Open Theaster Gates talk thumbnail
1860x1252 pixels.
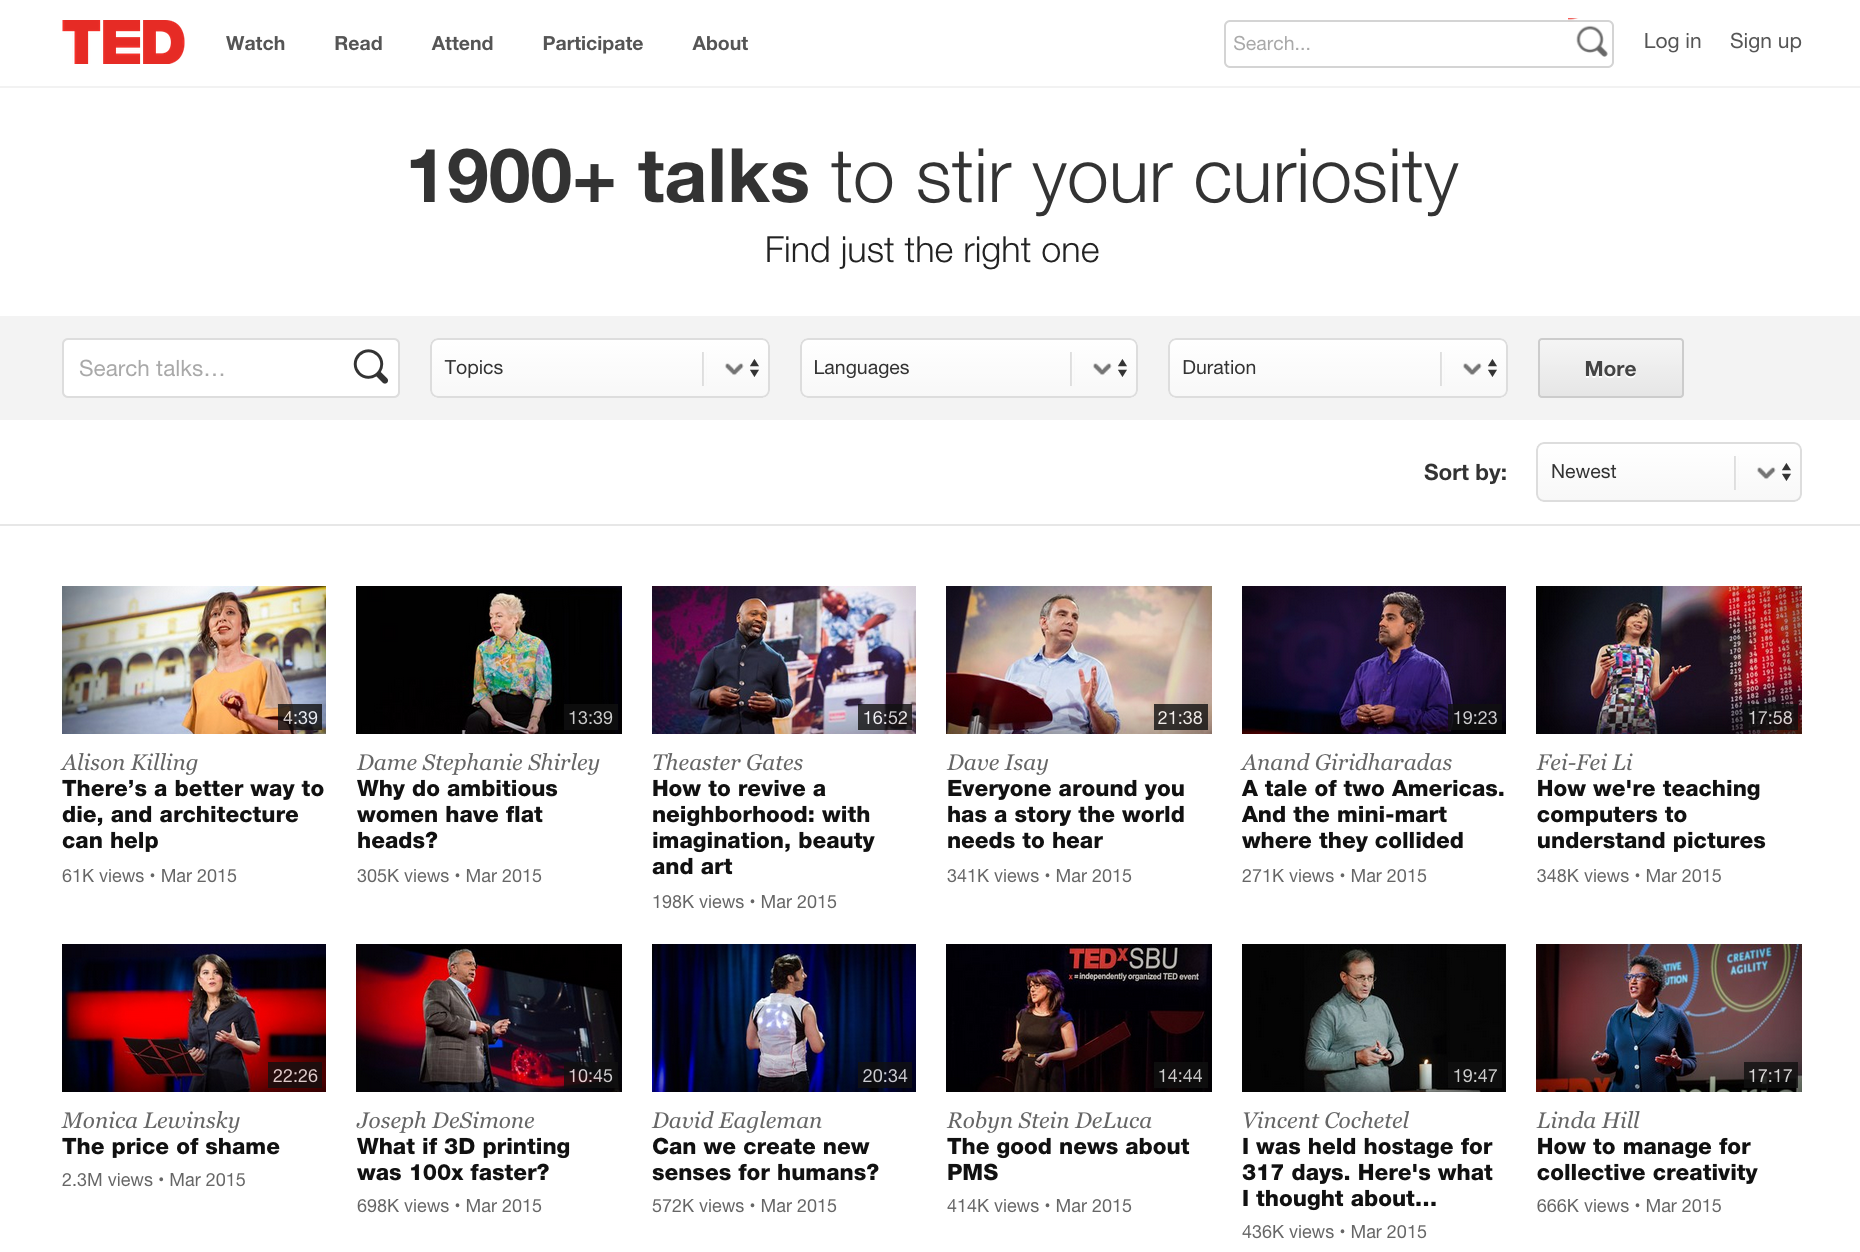[784, 660]
